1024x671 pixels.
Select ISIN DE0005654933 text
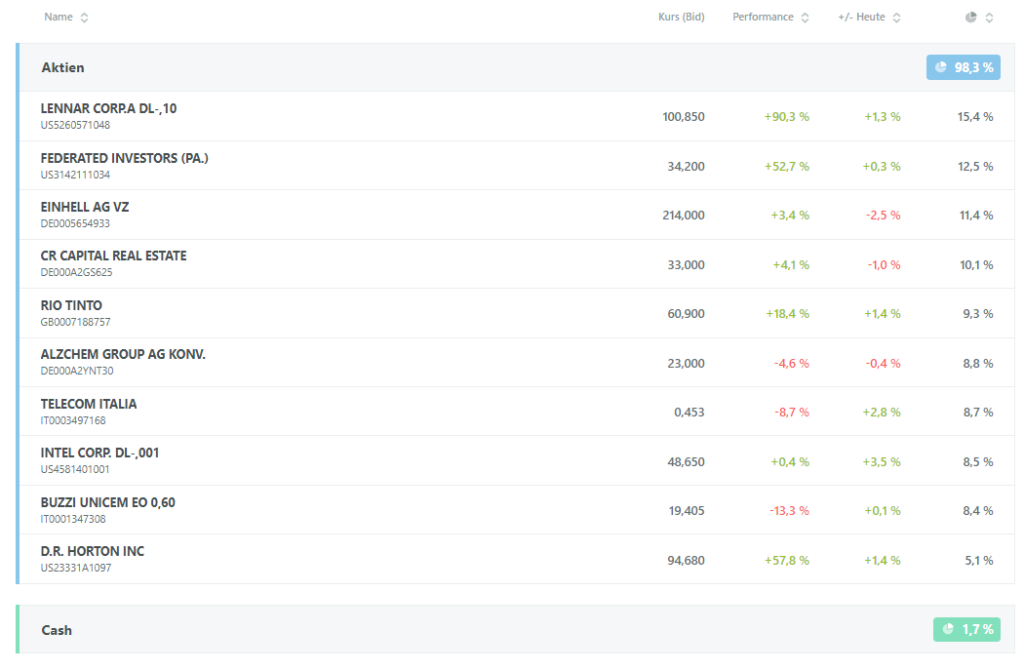pyautogui.click(x=75, y=223)
